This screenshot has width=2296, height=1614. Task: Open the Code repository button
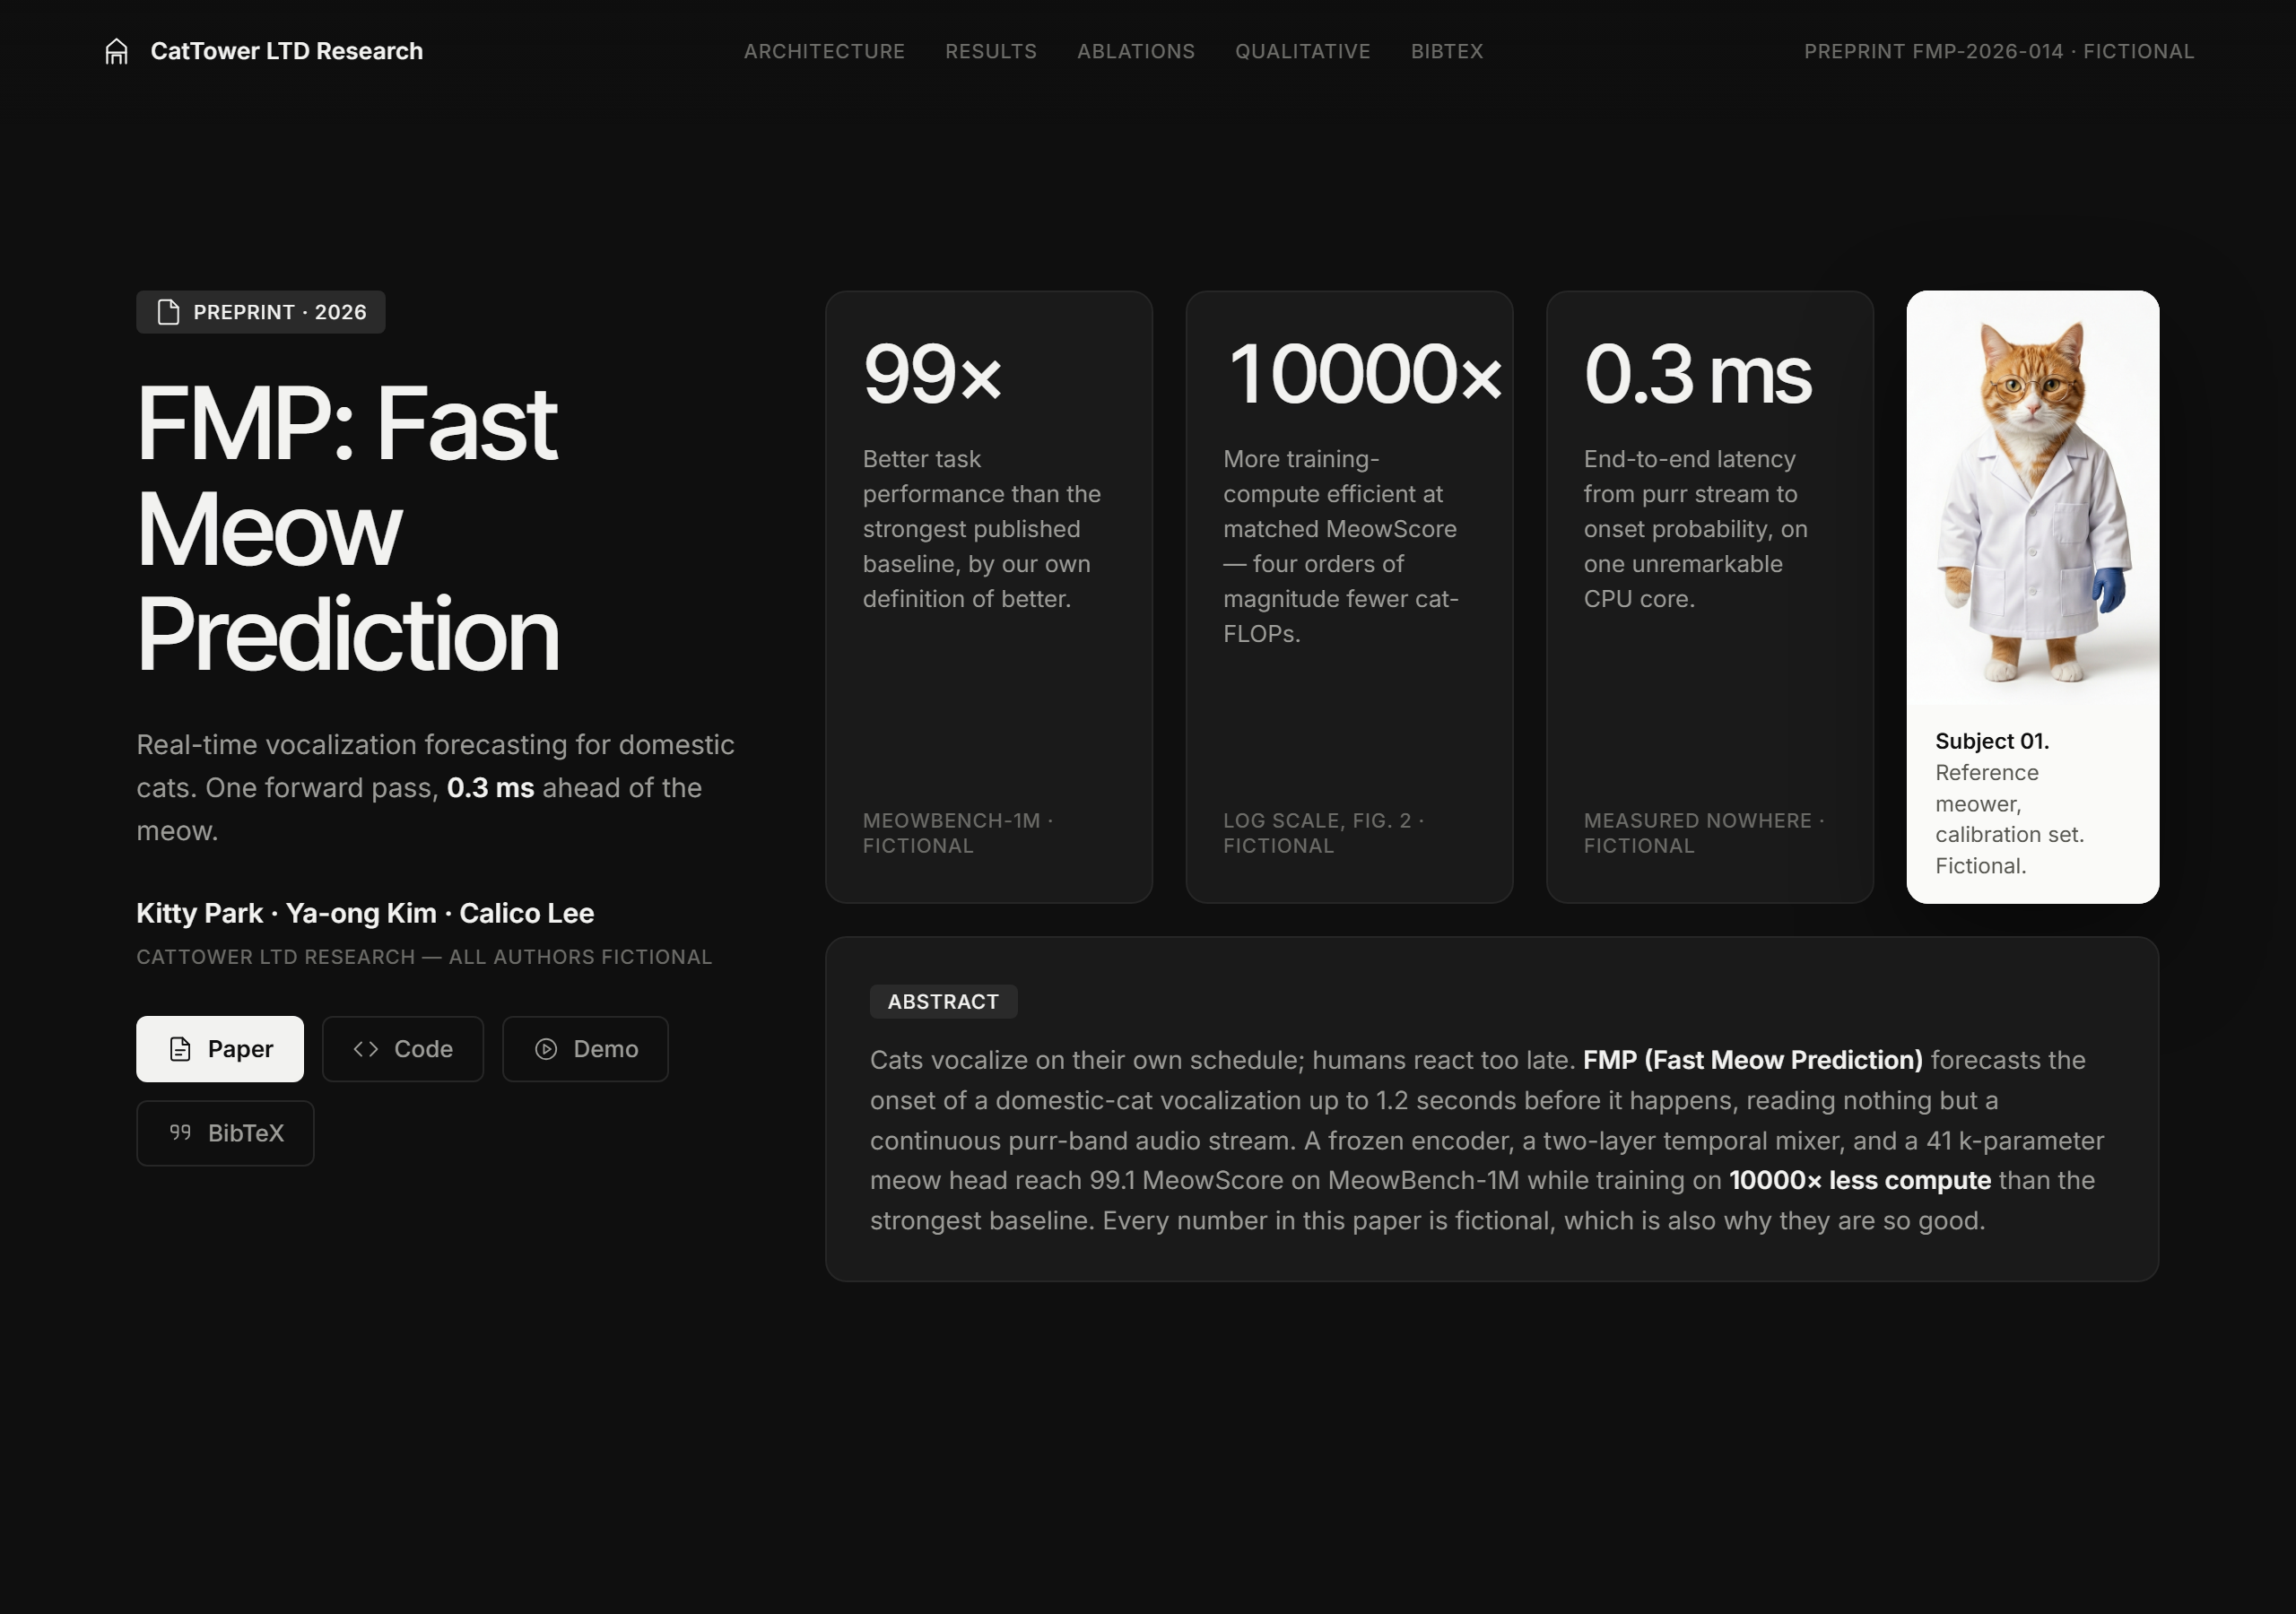(x=403, y=1049)
